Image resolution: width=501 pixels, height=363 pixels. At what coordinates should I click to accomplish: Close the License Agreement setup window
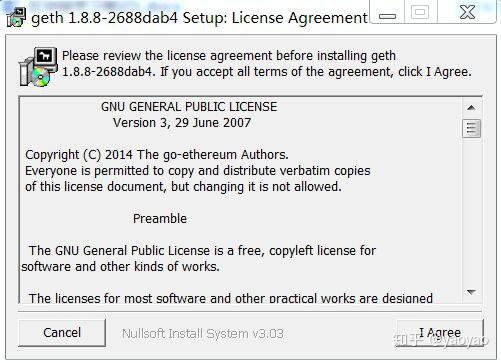[467, 12]
